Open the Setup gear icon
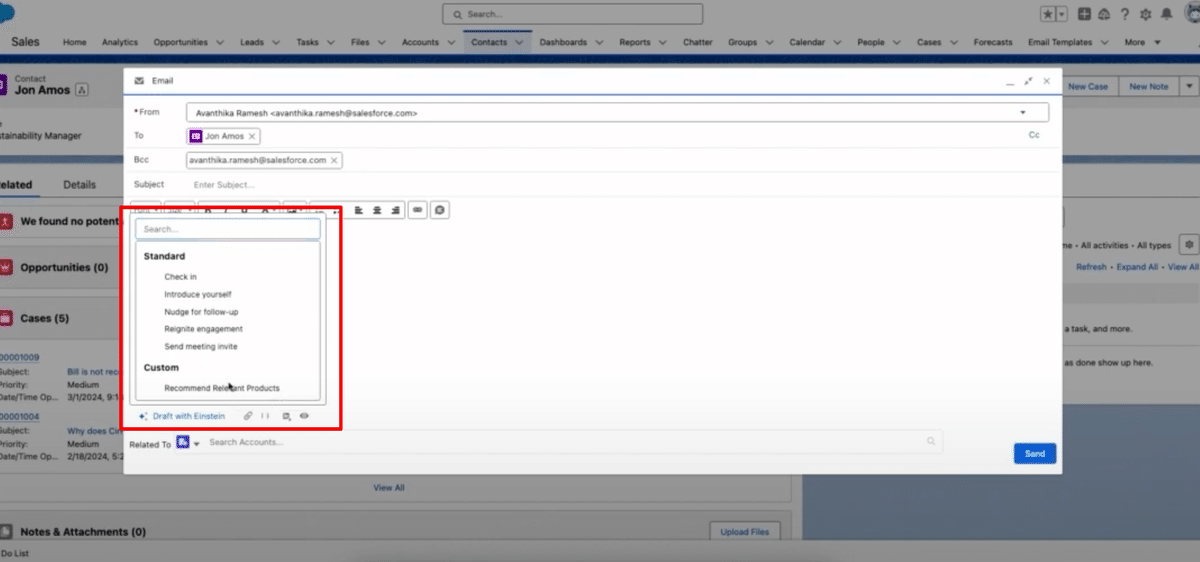The image size is (1200, 562). (1146, 14)
